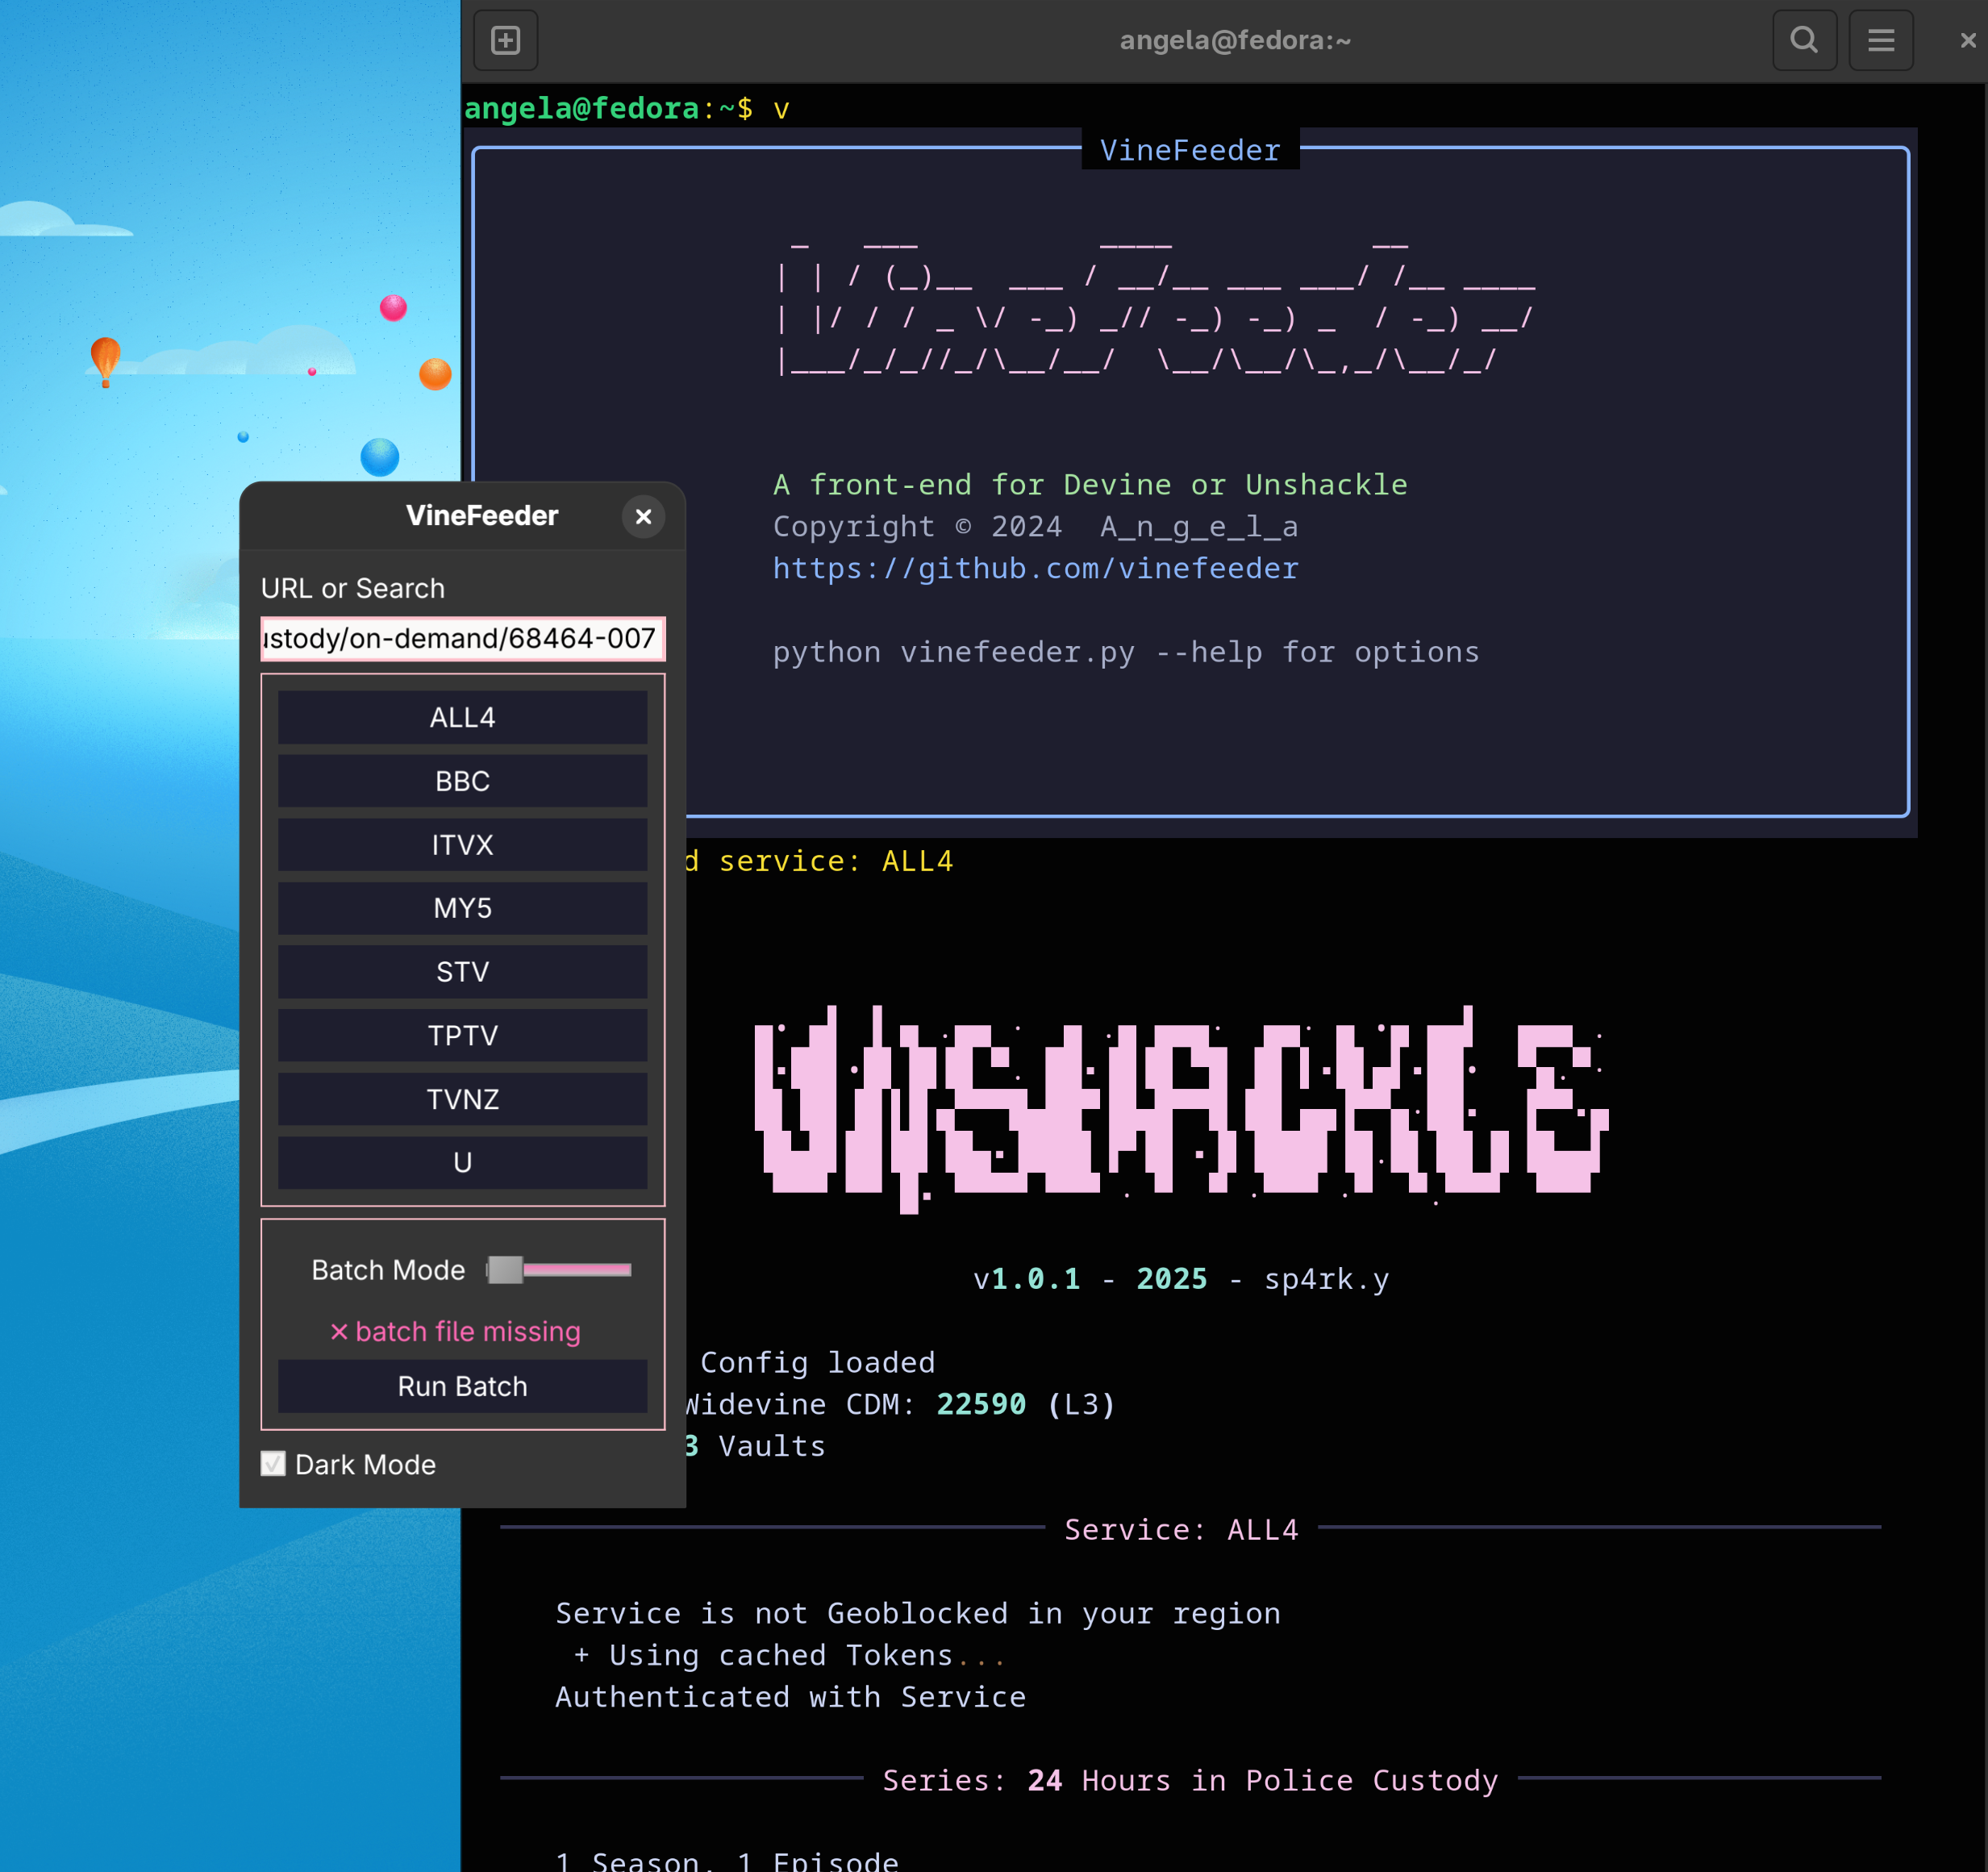The width and height of the screenshot is (1988, 1872).
Task: Choose the TPTV service
Action: [x=462, y=1035]
